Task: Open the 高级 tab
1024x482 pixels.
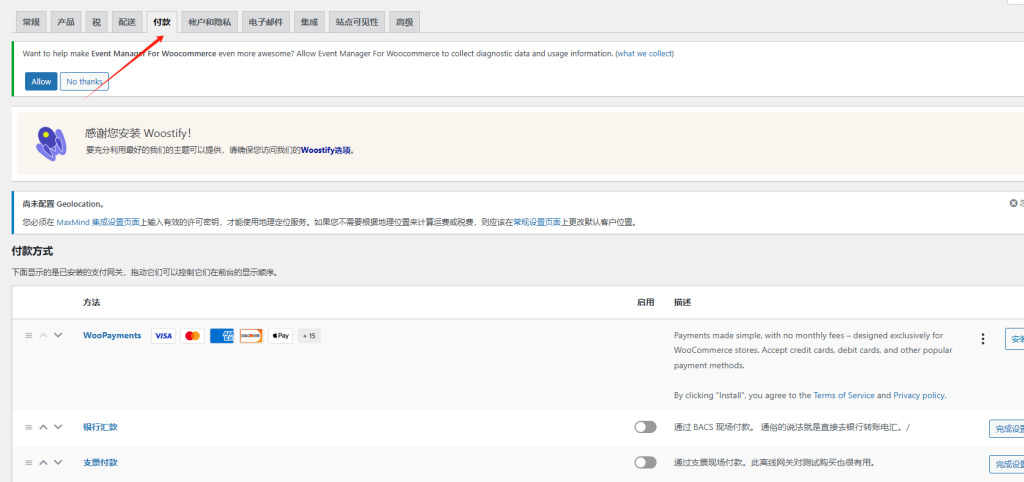Action: click(404, 22)
